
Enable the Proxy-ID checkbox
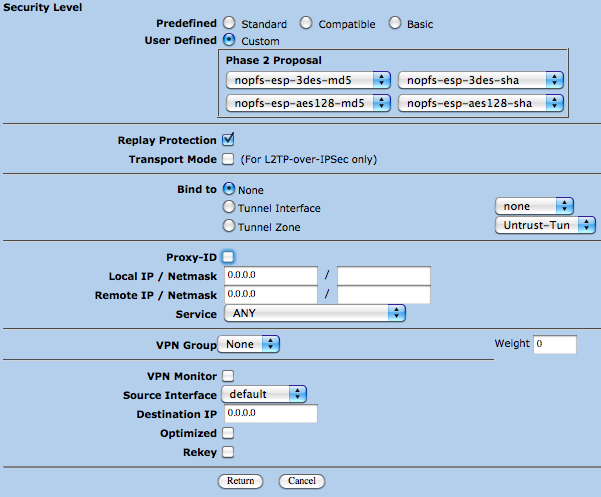228,257
